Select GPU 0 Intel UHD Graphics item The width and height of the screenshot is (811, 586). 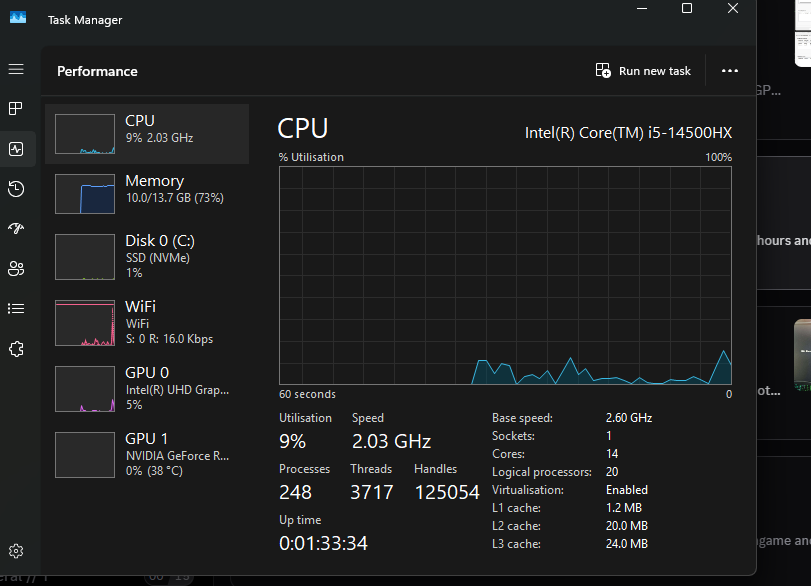click(x=146, y=388)
